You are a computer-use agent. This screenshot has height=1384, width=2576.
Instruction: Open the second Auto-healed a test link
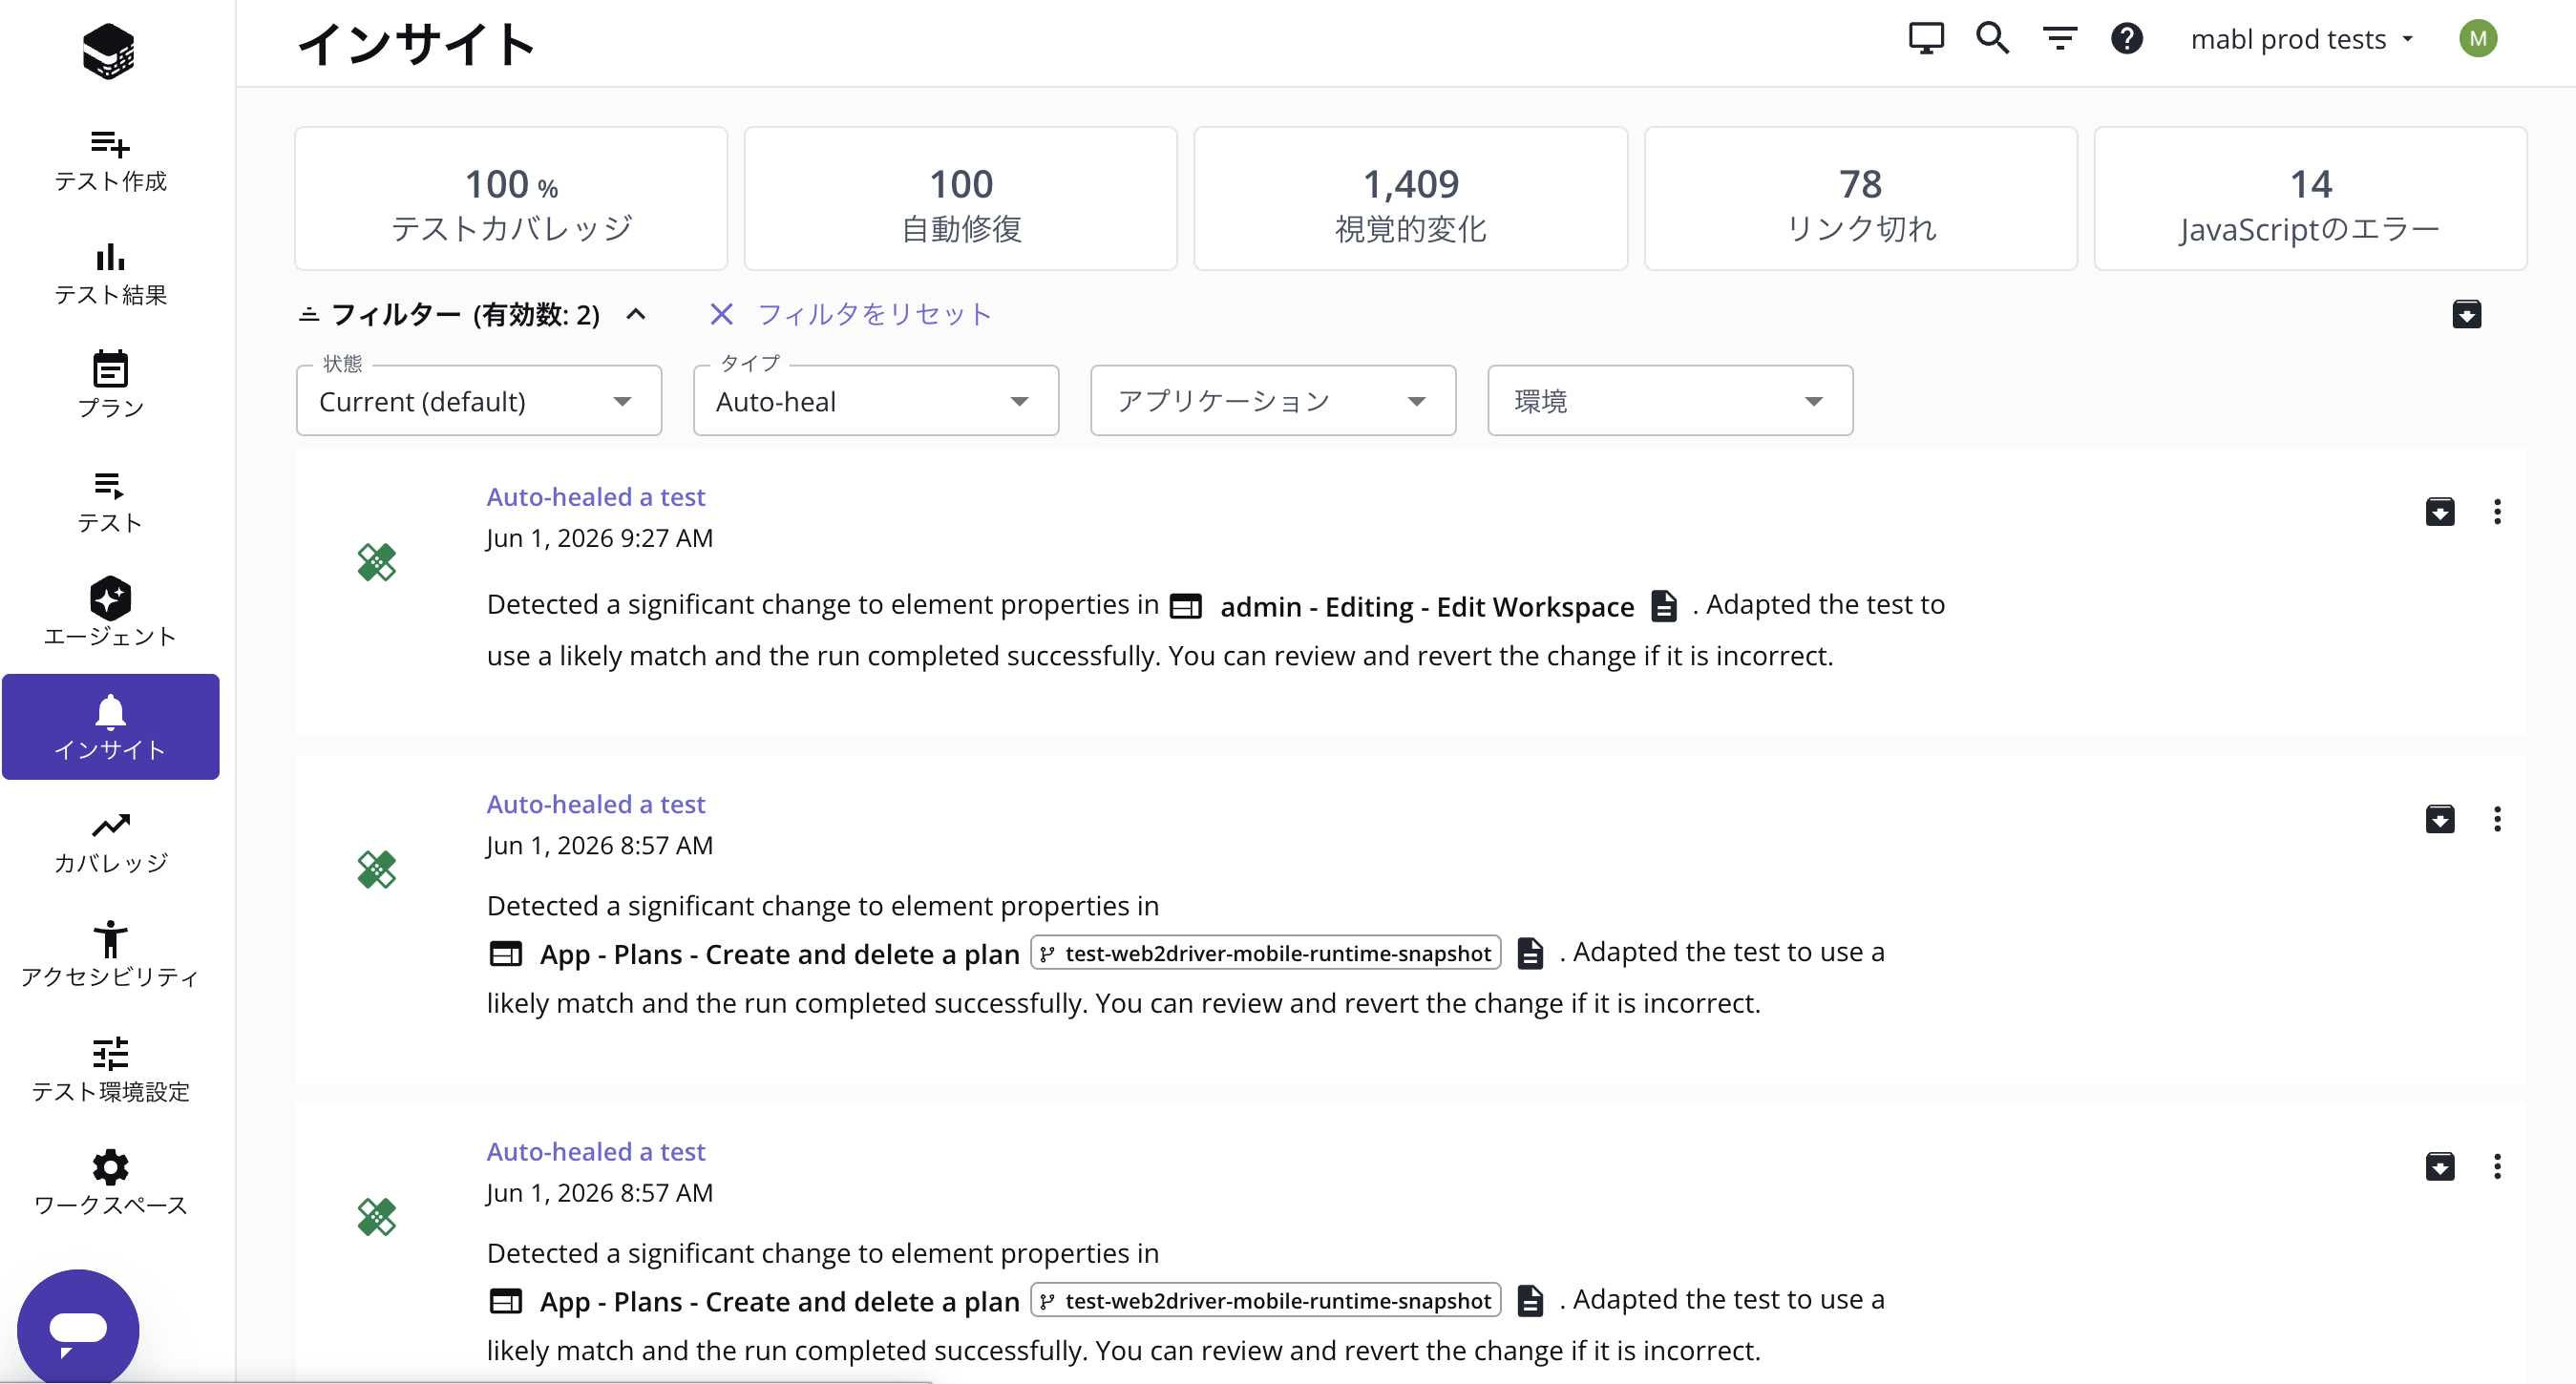[596, 804]
